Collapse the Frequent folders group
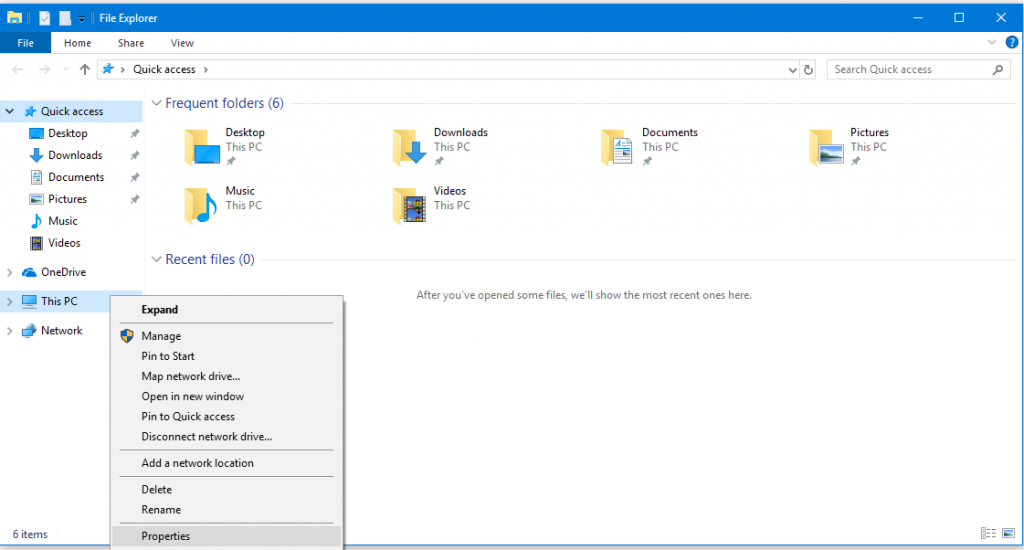This screenshot has width=1024, height=550. [156, 103]
